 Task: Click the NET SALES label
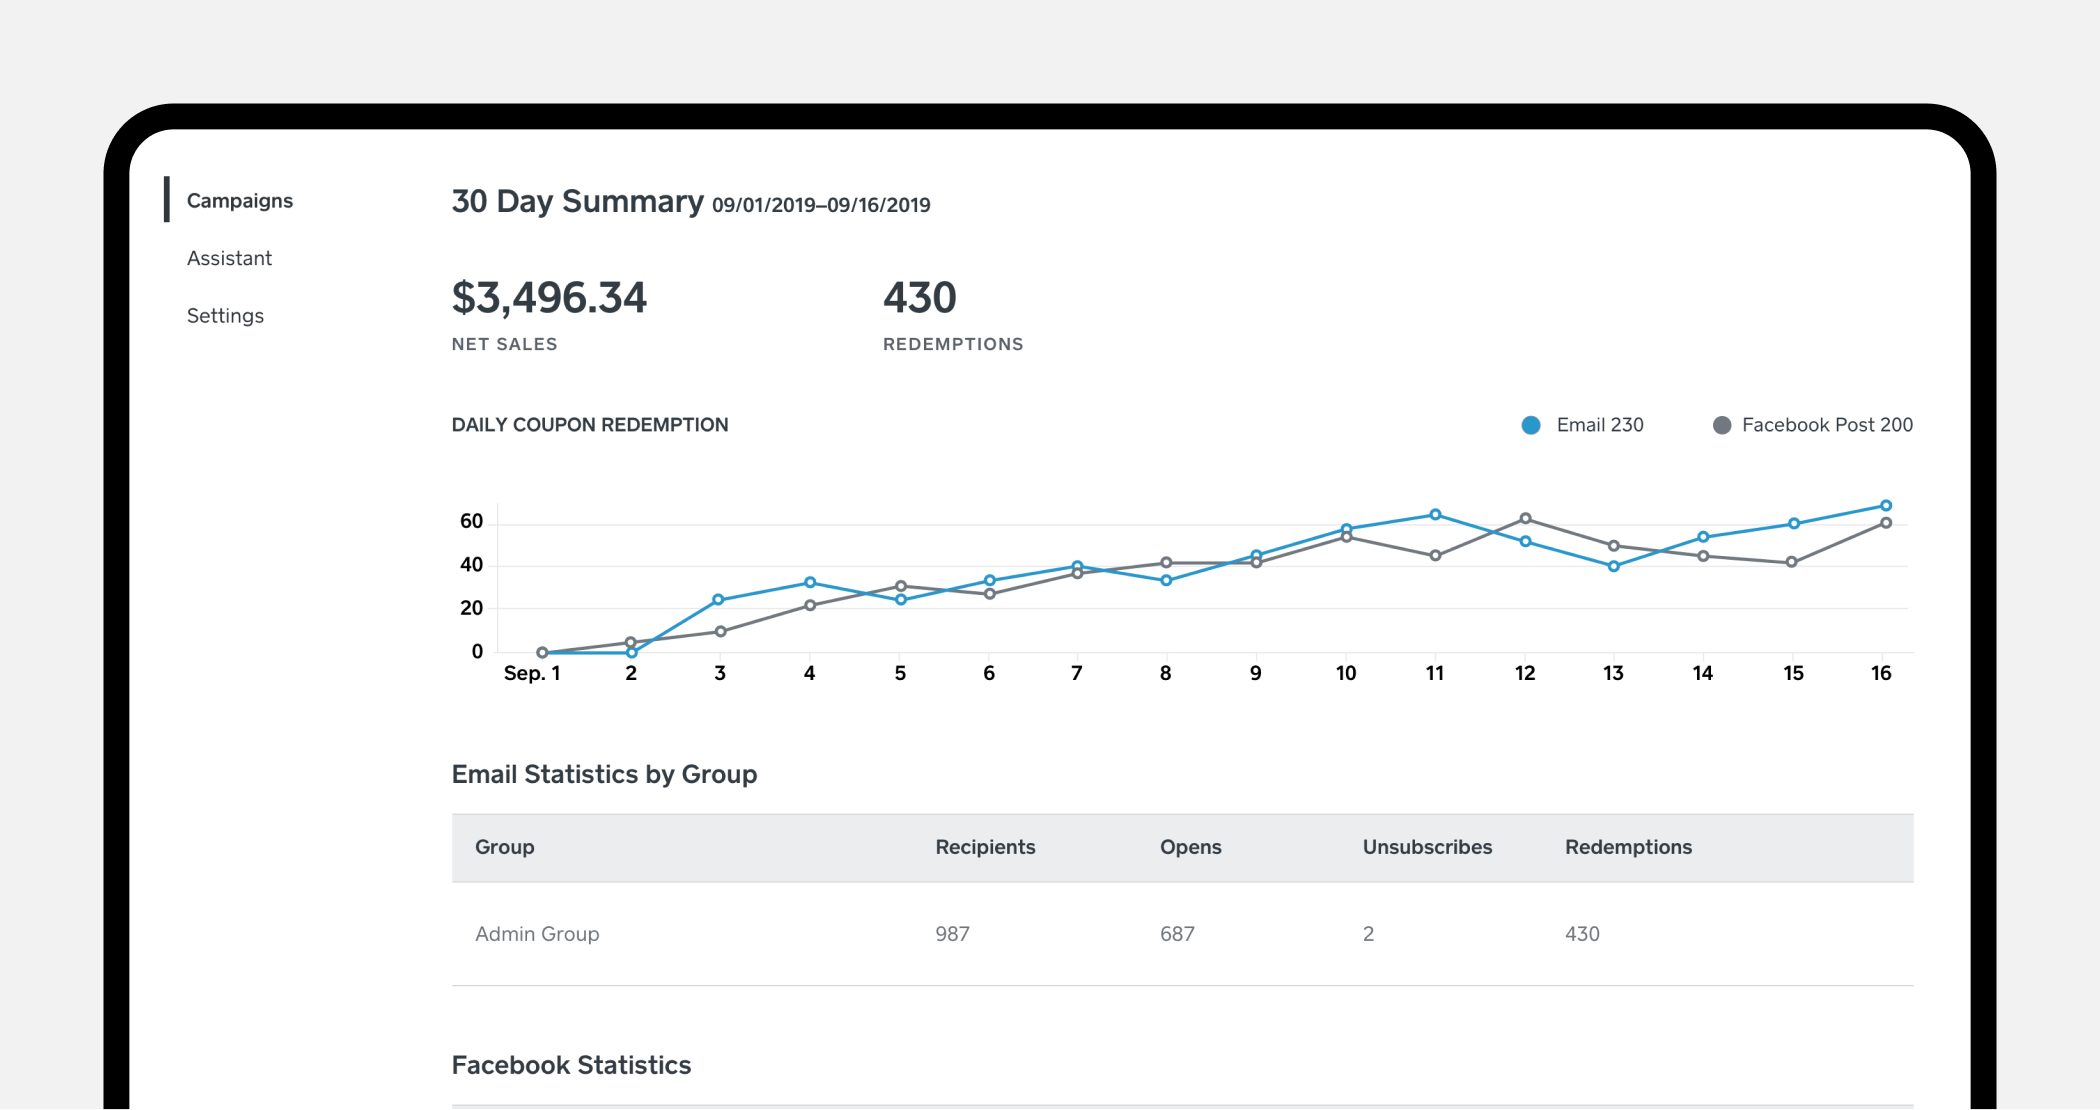coord(504,344)
